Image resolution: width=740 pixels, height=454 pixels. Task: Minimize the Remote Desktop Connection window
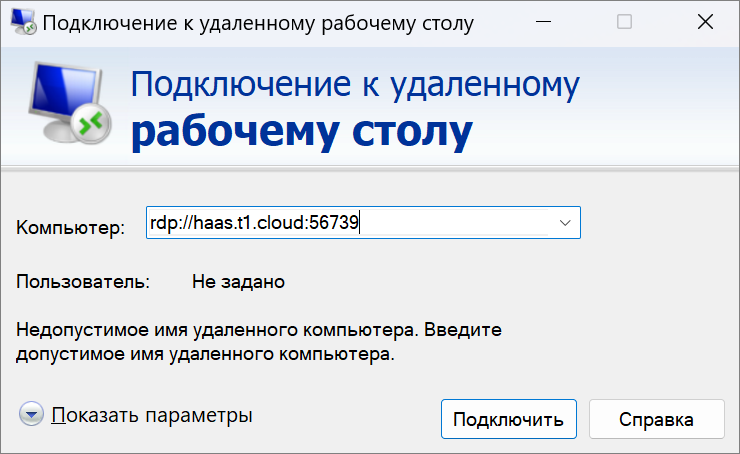[544, 22]
